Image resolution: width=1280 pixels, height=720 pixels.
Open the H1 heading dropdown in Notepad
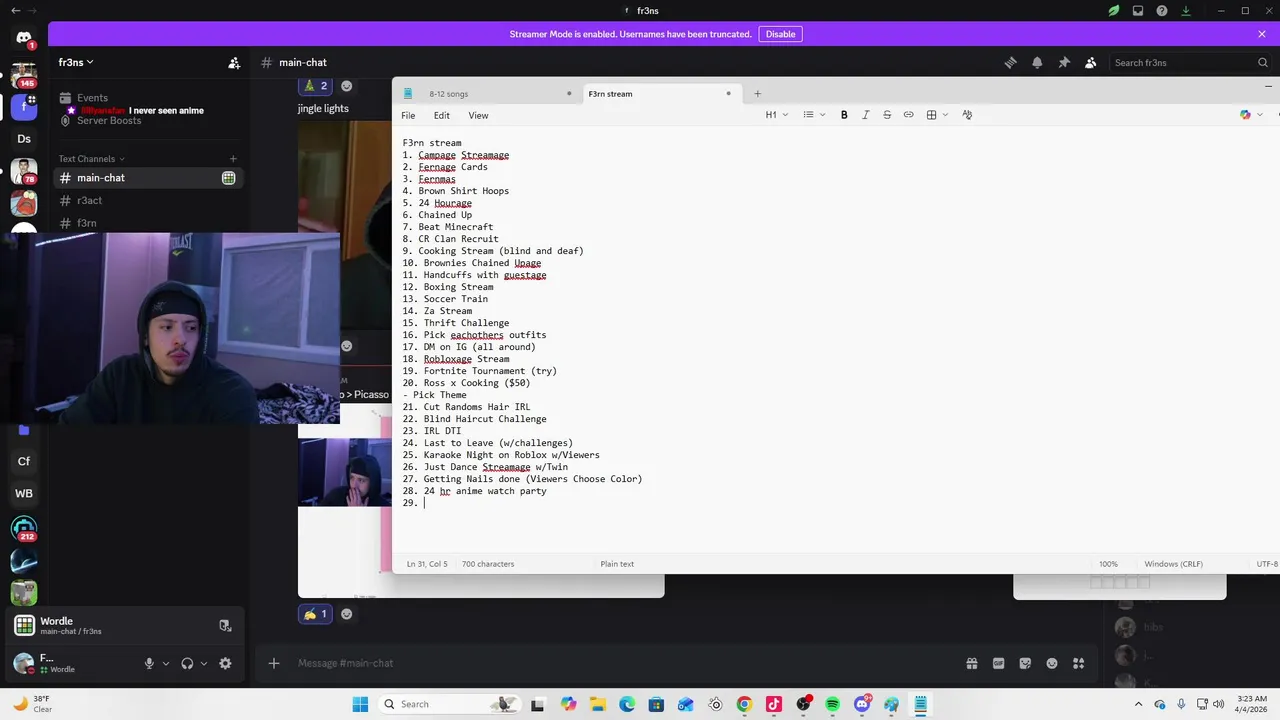tap(777, 115)
